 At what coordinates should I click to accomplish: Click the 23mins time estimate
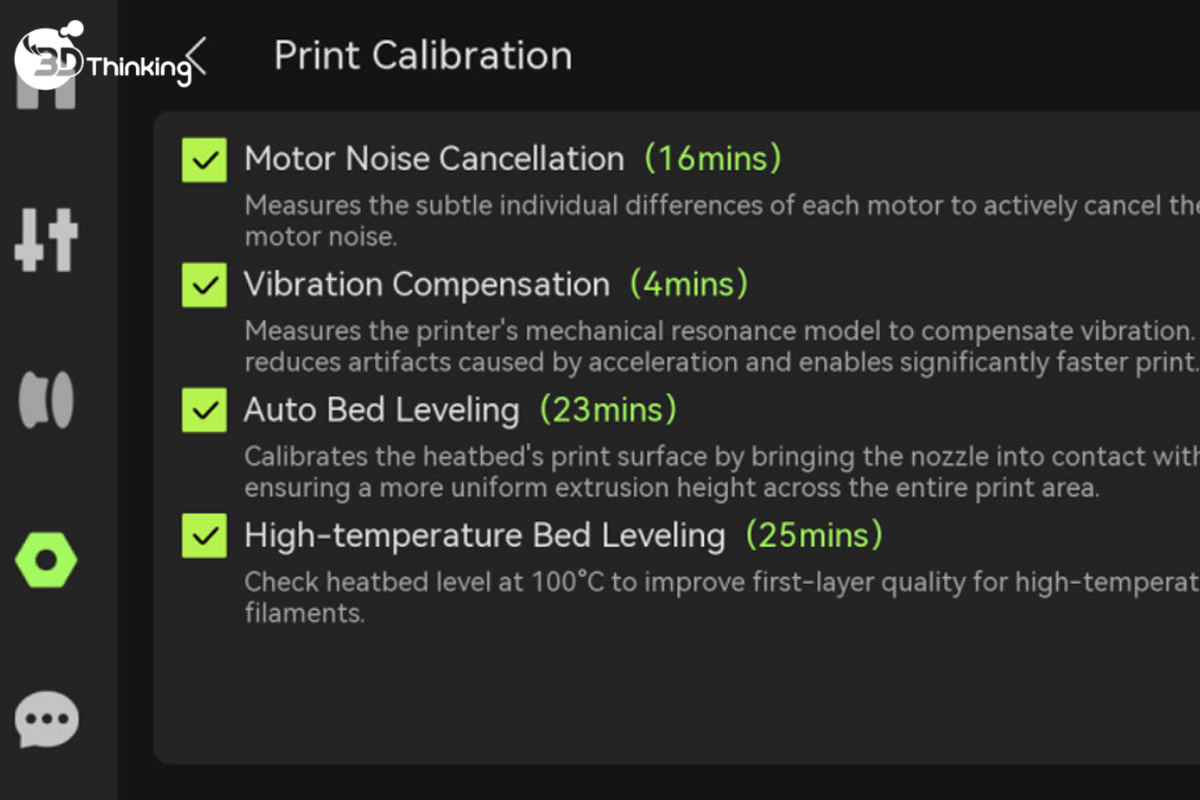[x=608, y=409]
